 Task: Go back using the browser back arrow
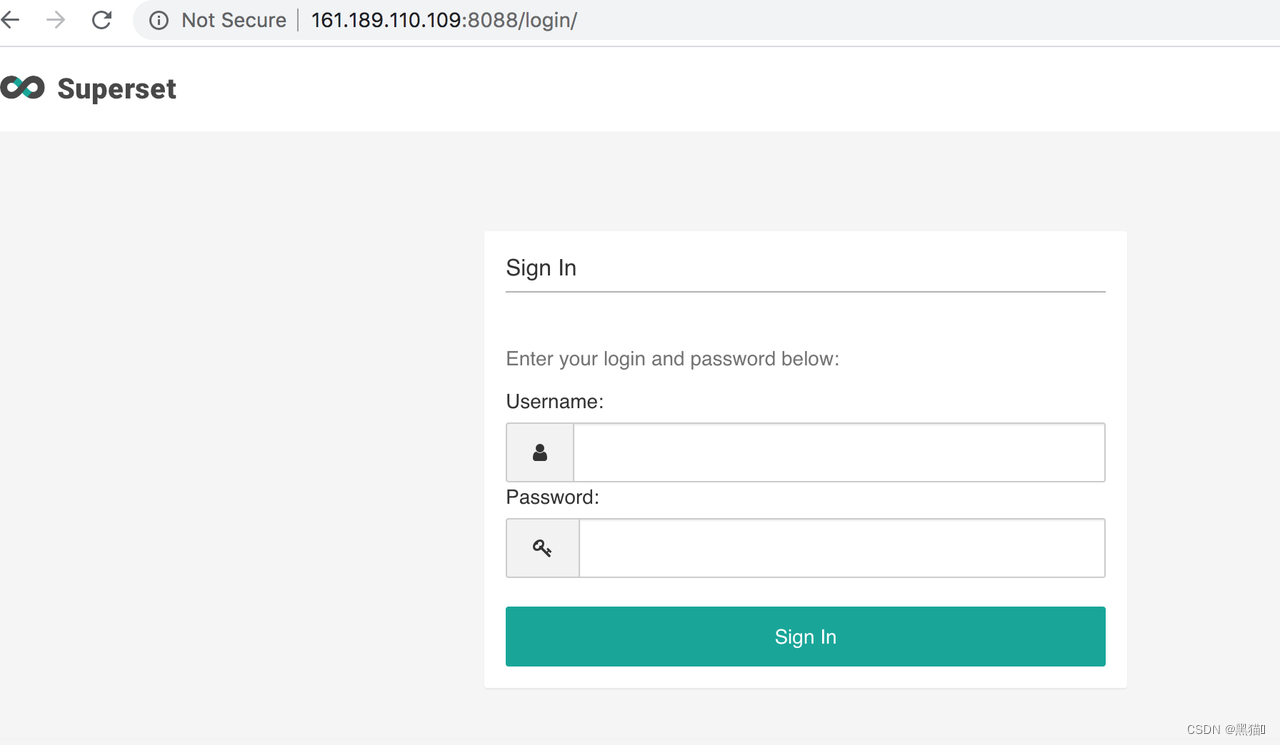pos(10,20)
